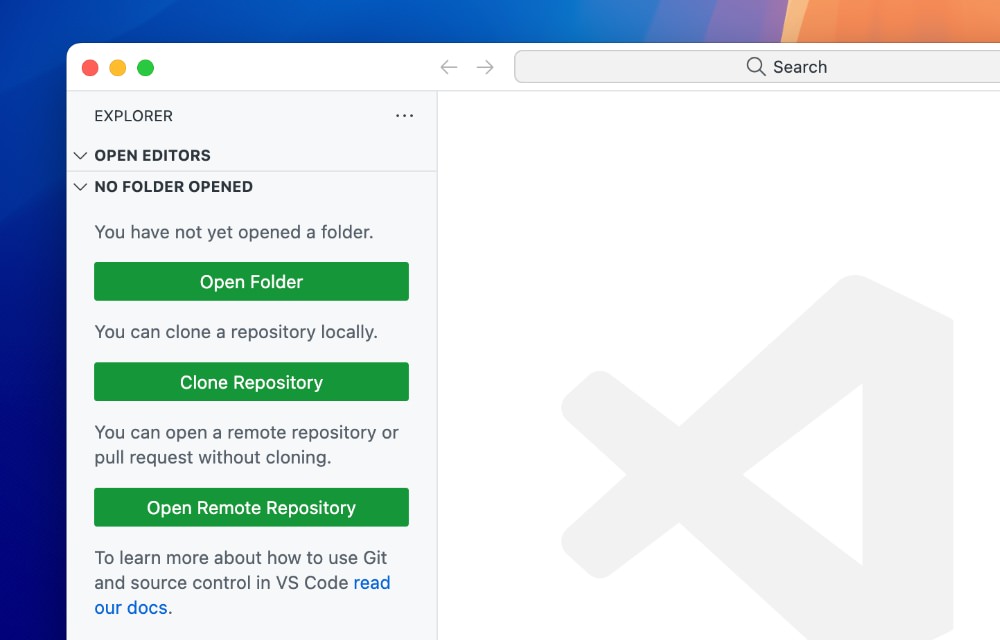Open Explorer Views and More Actions ellipsis
The image size is (1000, 640).
point(404,116)
